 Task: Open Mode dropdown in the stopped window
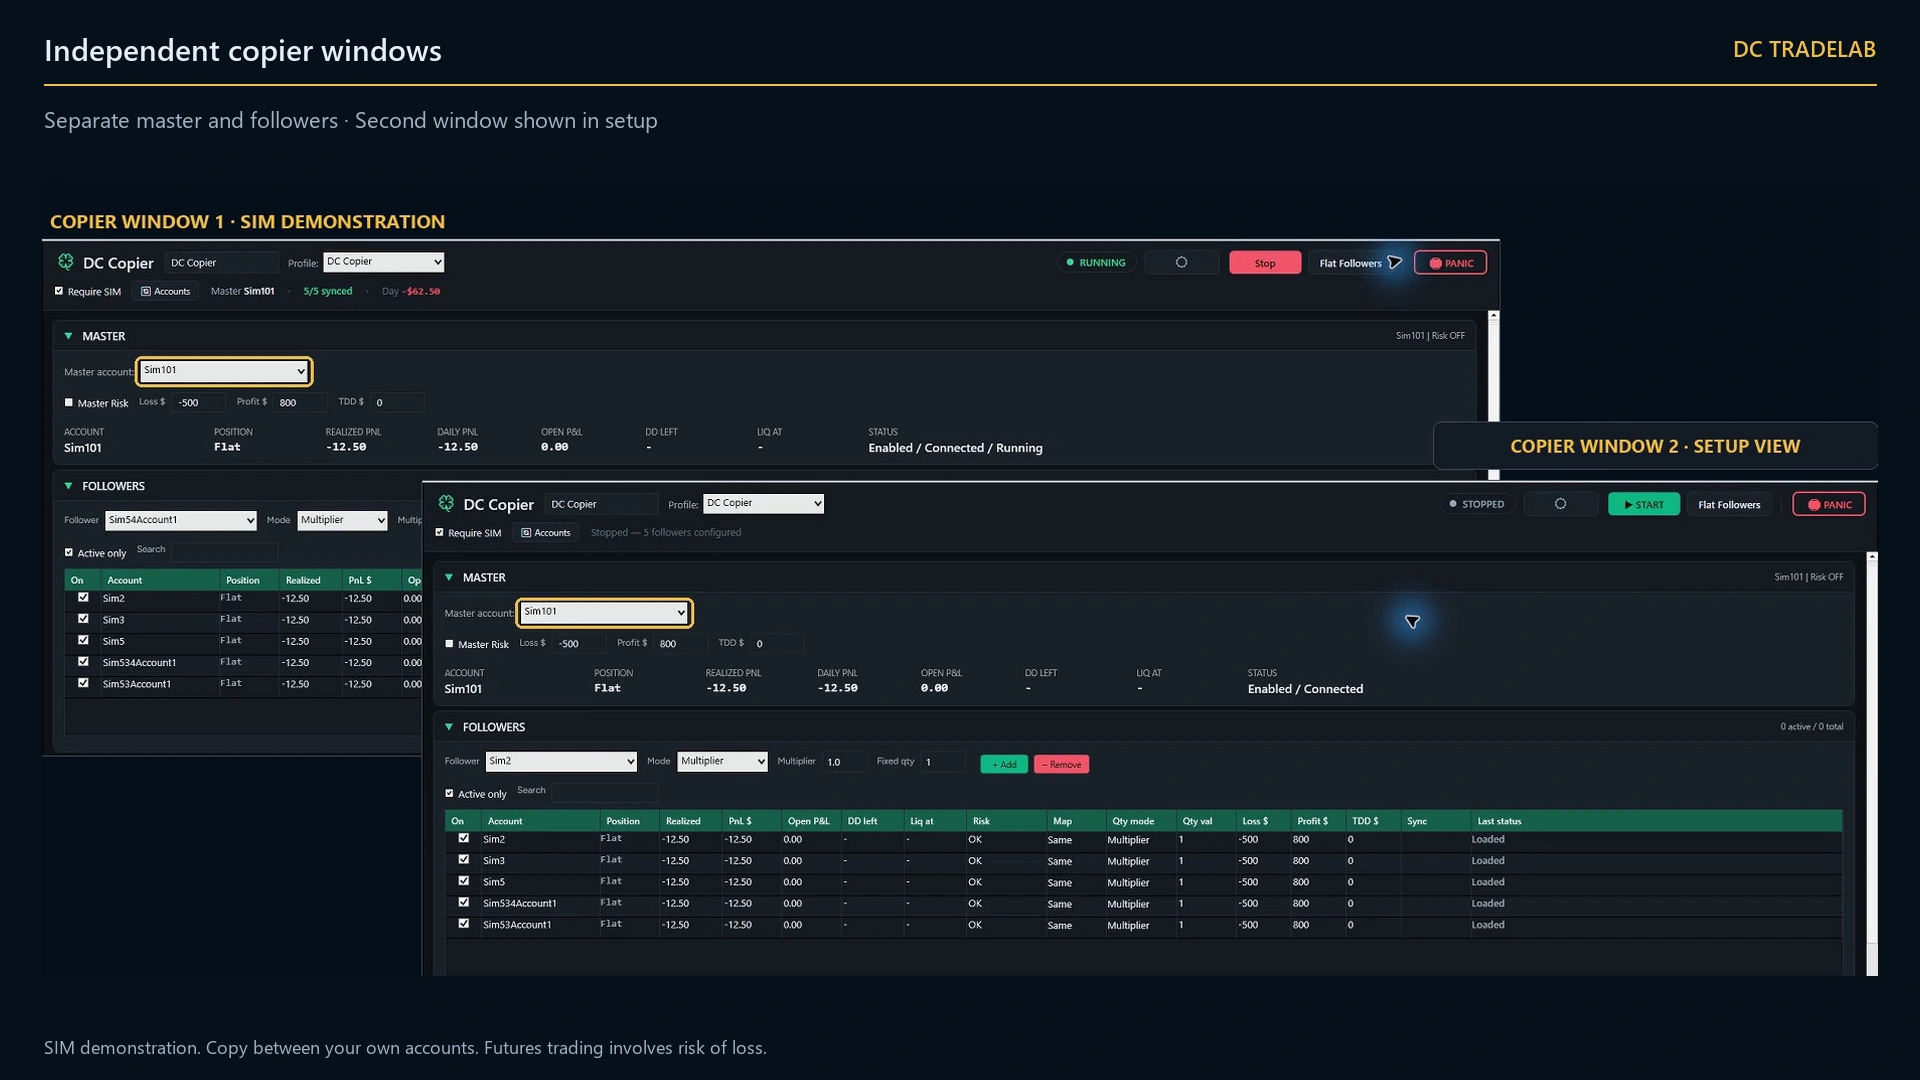tap(722, 761)
